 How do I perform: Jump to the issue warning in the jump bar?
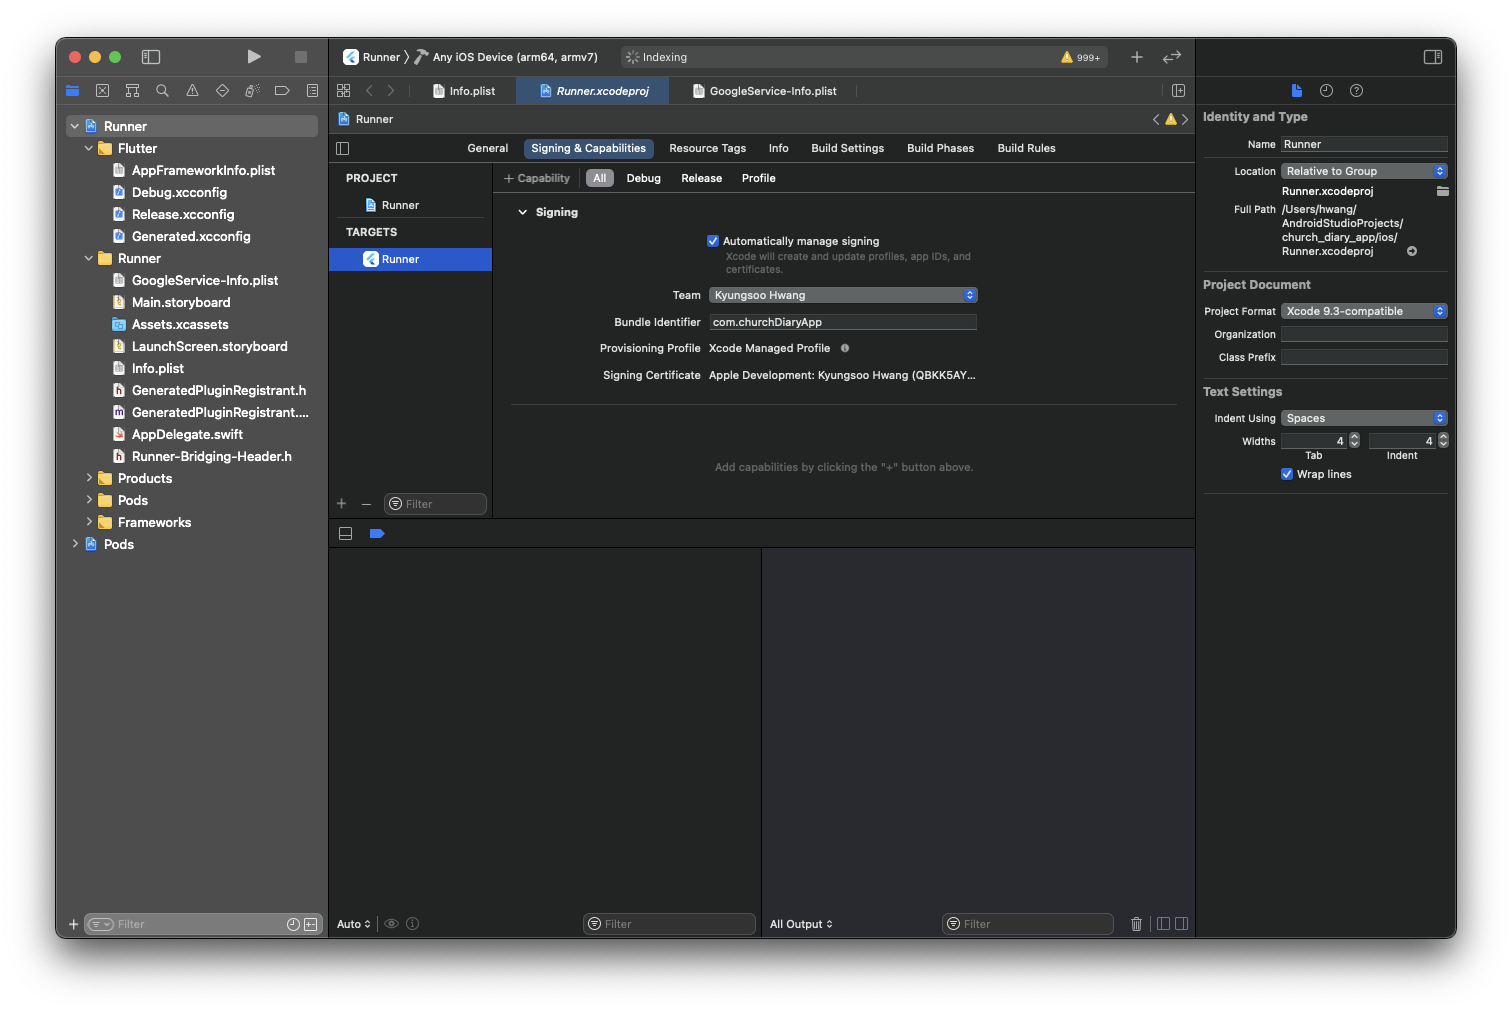1171,119
